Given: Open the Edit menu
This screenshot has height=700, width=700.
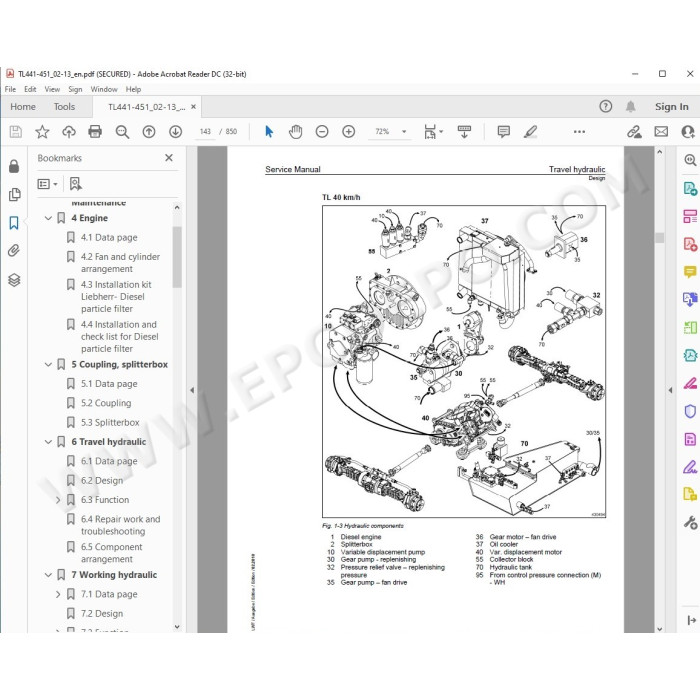Looking at the screenshot, I should pyautogui.click(x=30, y=89).
